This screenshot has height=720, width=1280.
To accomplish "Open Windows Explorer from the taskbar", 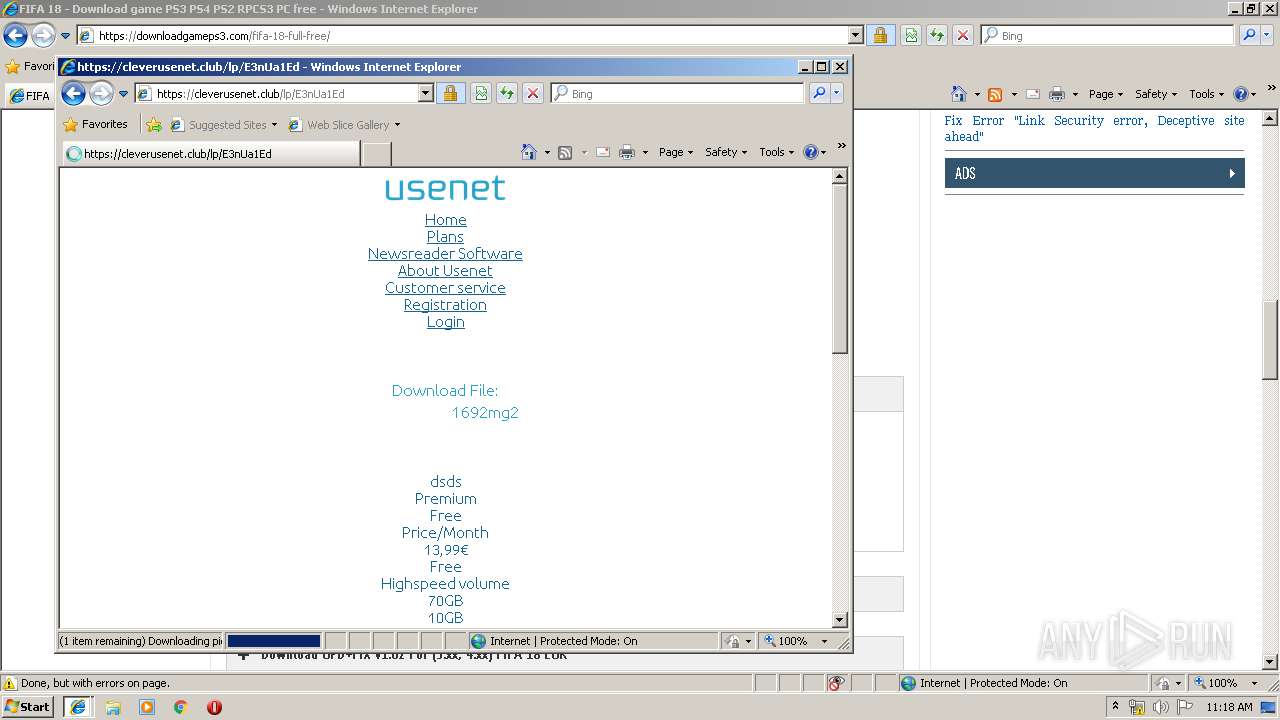I will (113, 707).
